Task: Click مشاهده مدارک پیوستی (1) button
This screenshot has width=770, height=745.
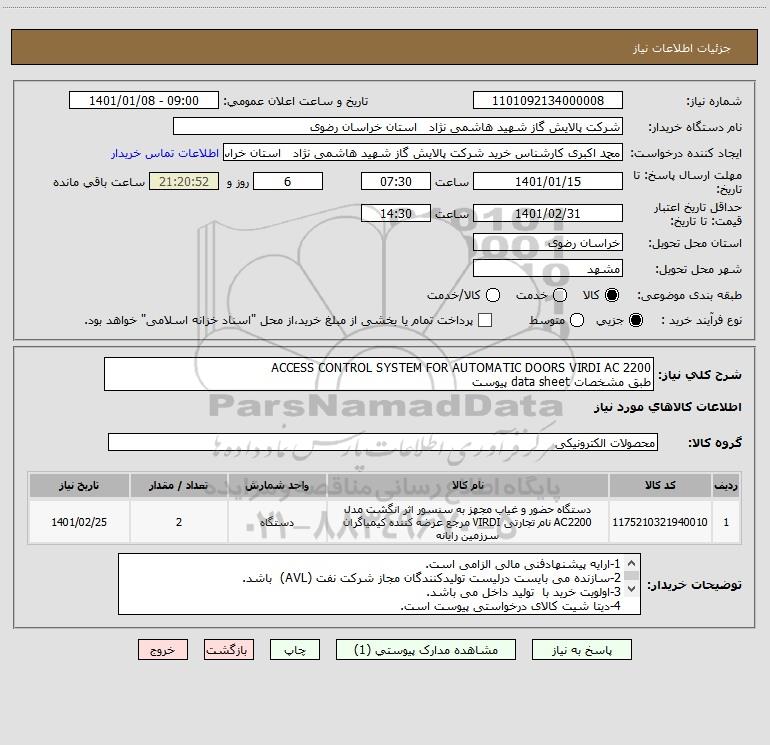Action: click(x=426, y=650)
